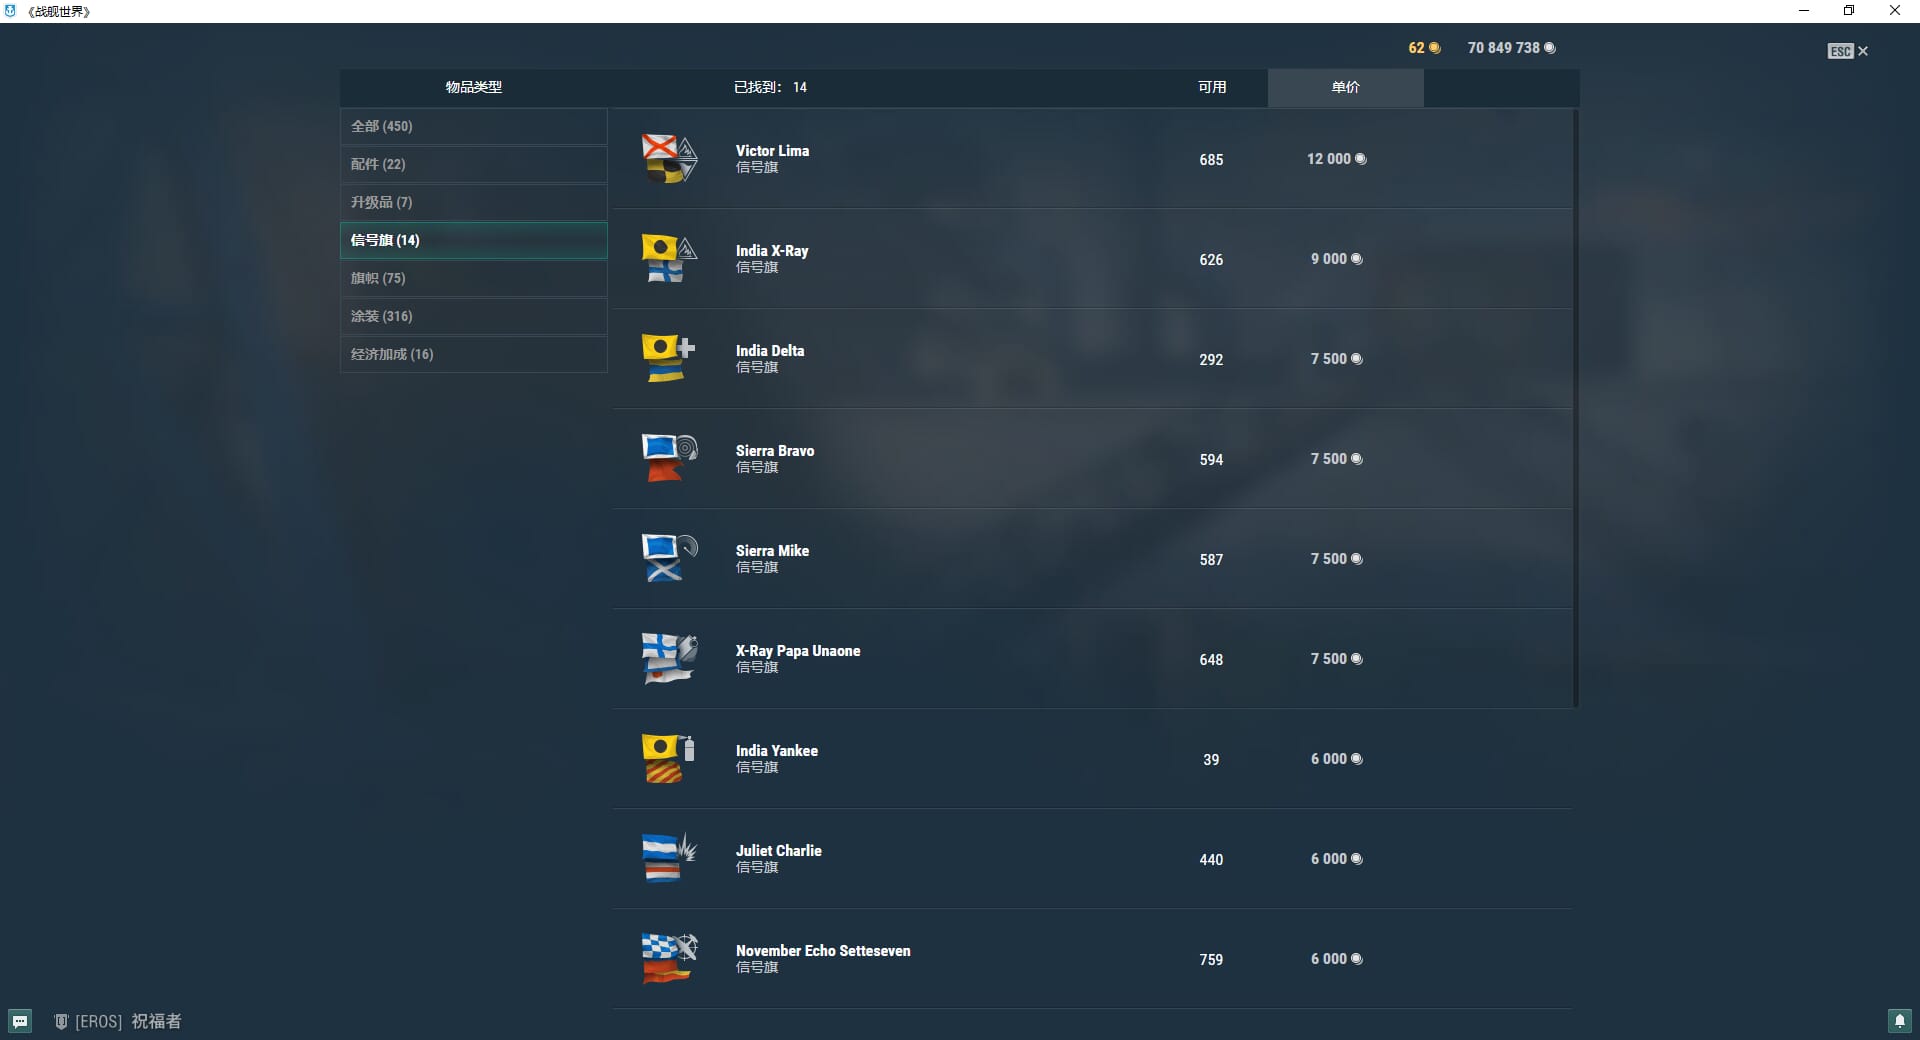This screenshot has height=1040, width=1920.
Task: Open the chat icon in bottom-left corner
Action: (20, 1021)
